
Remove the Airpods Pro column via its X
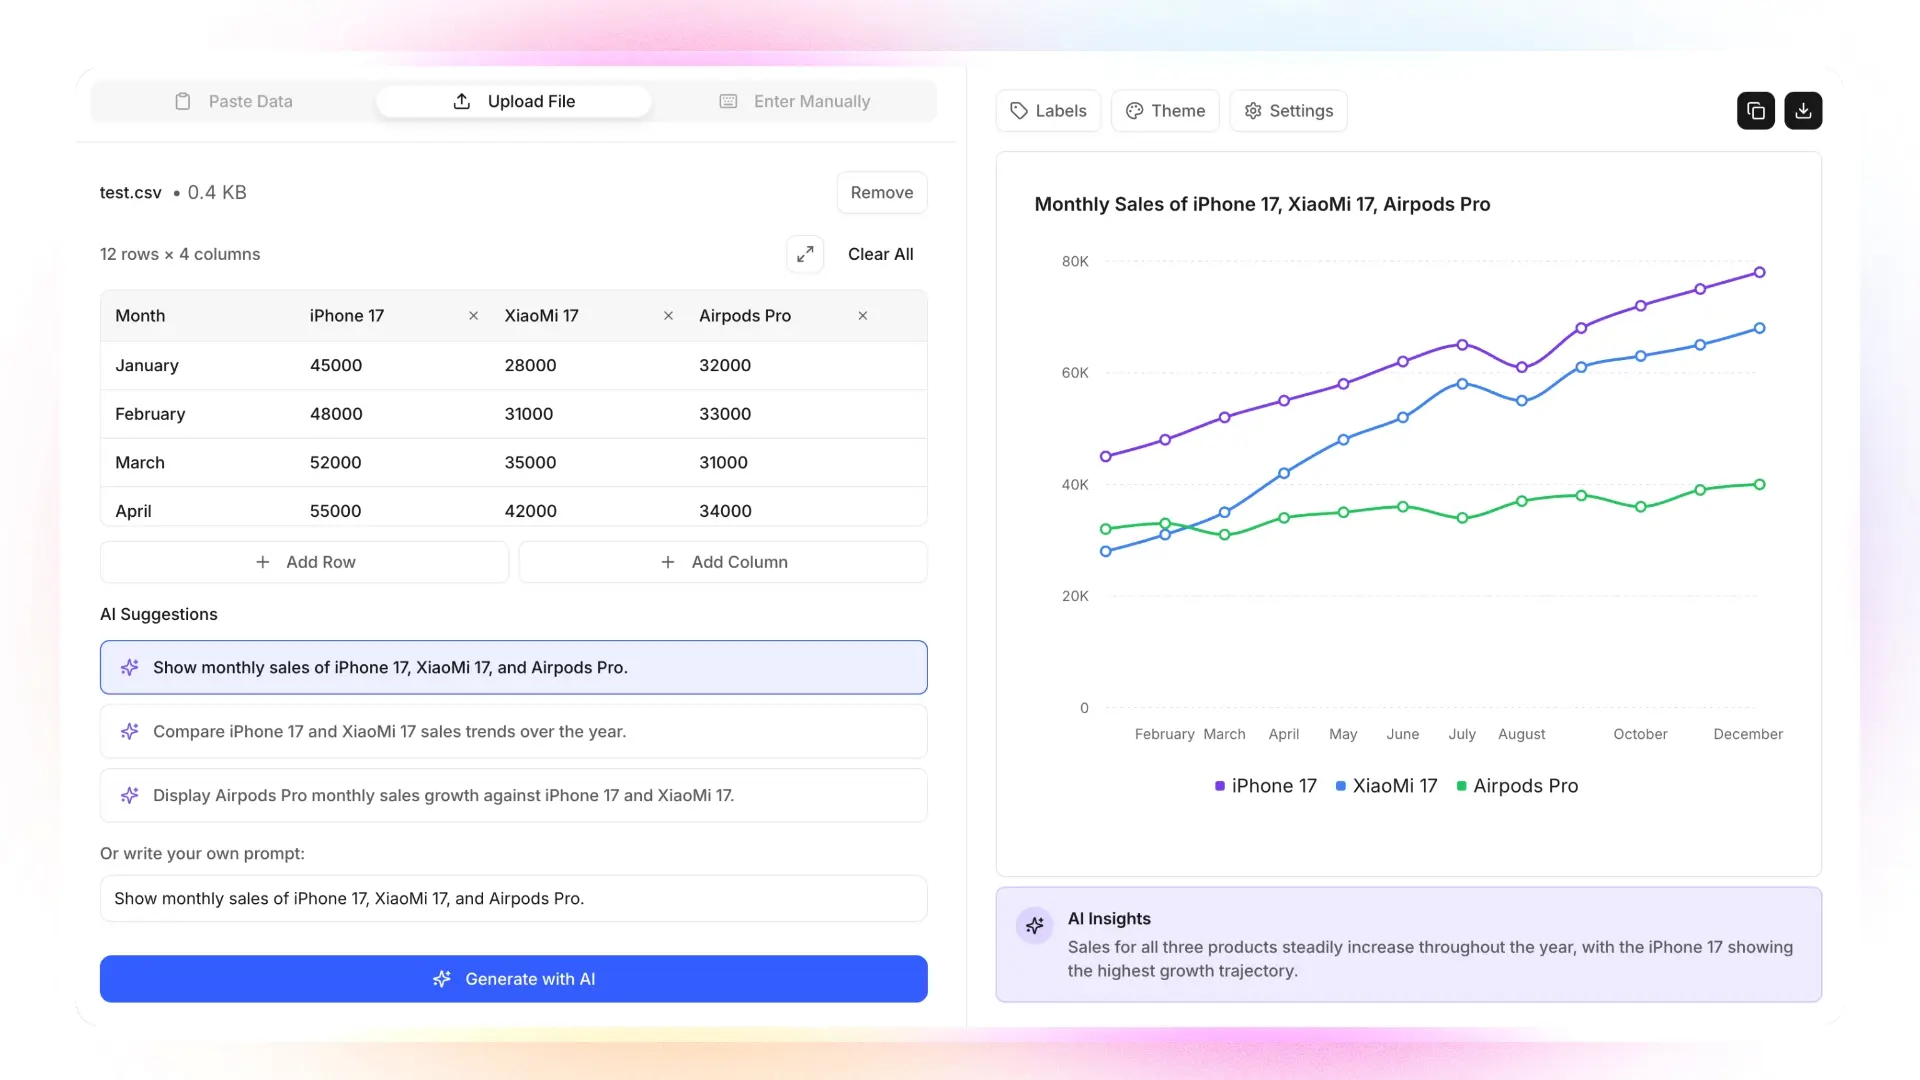[x=862, y=315]
